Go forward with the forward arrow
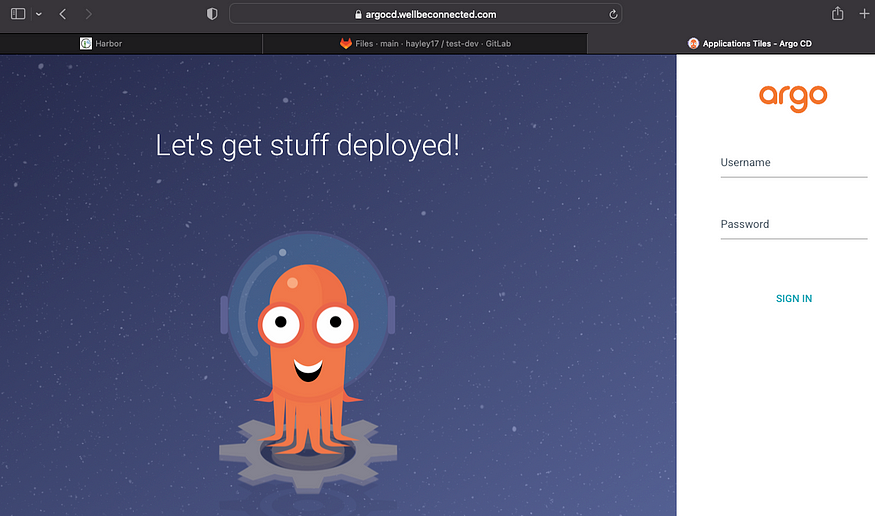Viewport: 875px width, 516px height. tap(89, 14)
